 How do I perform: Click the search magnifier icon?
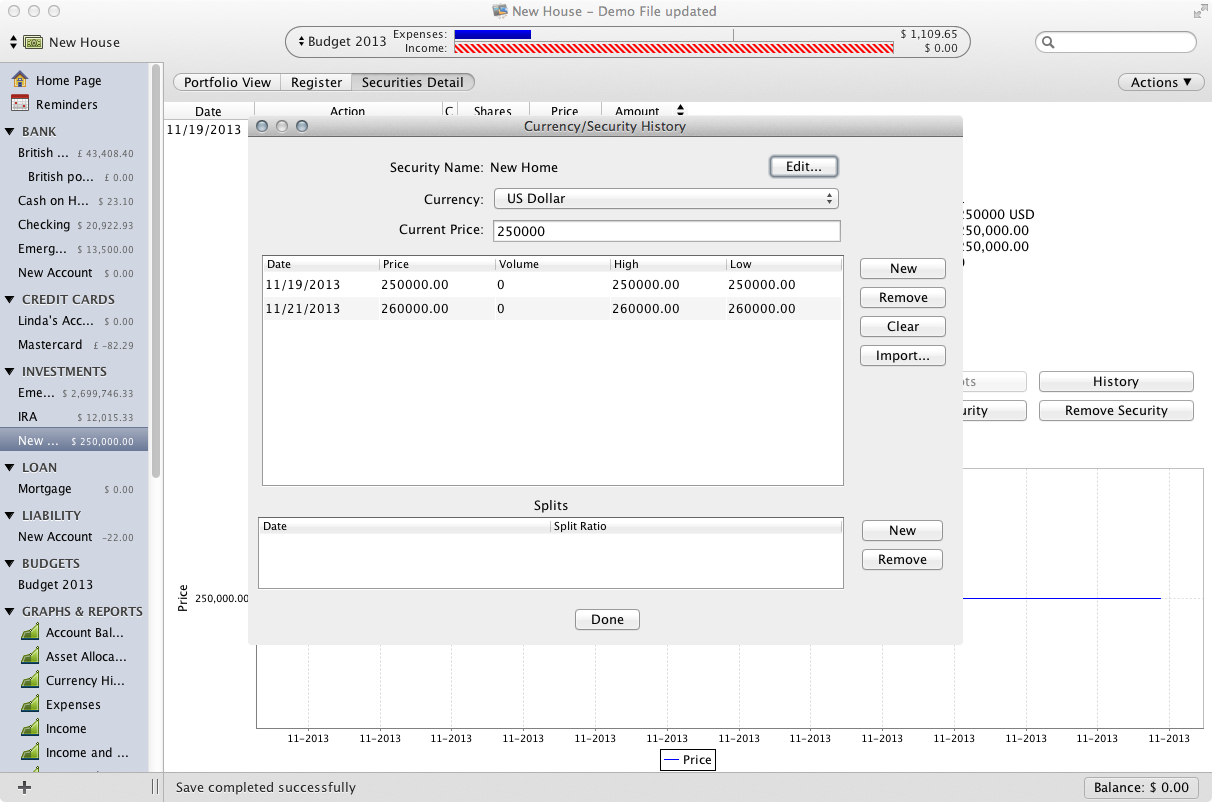coord(1049,42)
